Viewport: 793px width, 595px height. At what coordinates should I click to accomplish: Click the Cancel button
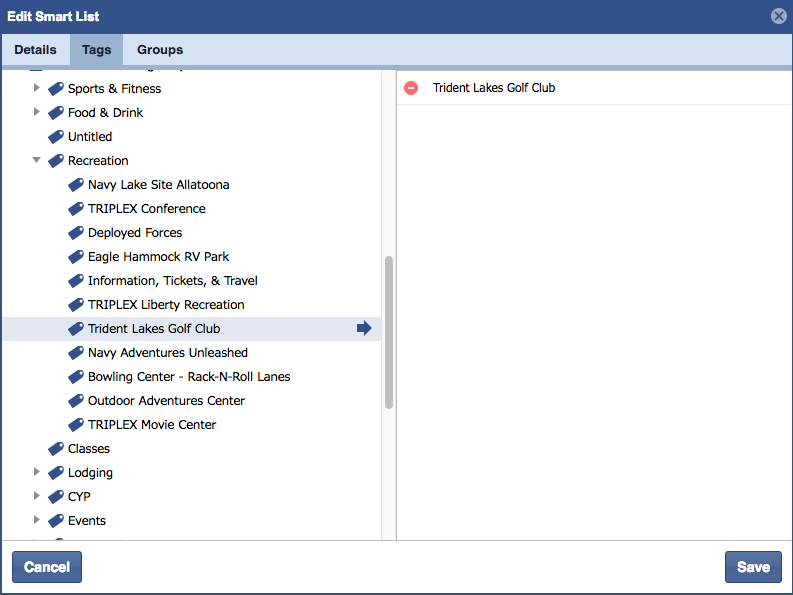tap(47, 567)
